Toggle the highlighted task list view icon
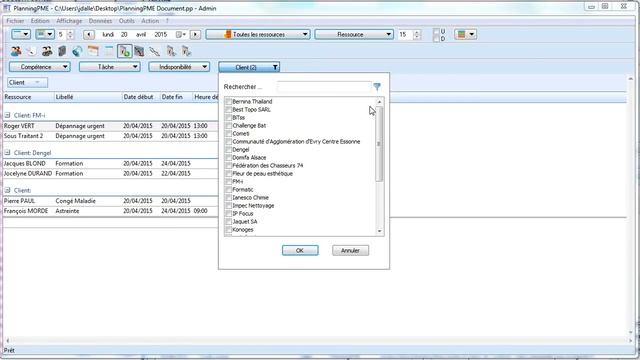The image size is (640, 360). tap(124, 51)
